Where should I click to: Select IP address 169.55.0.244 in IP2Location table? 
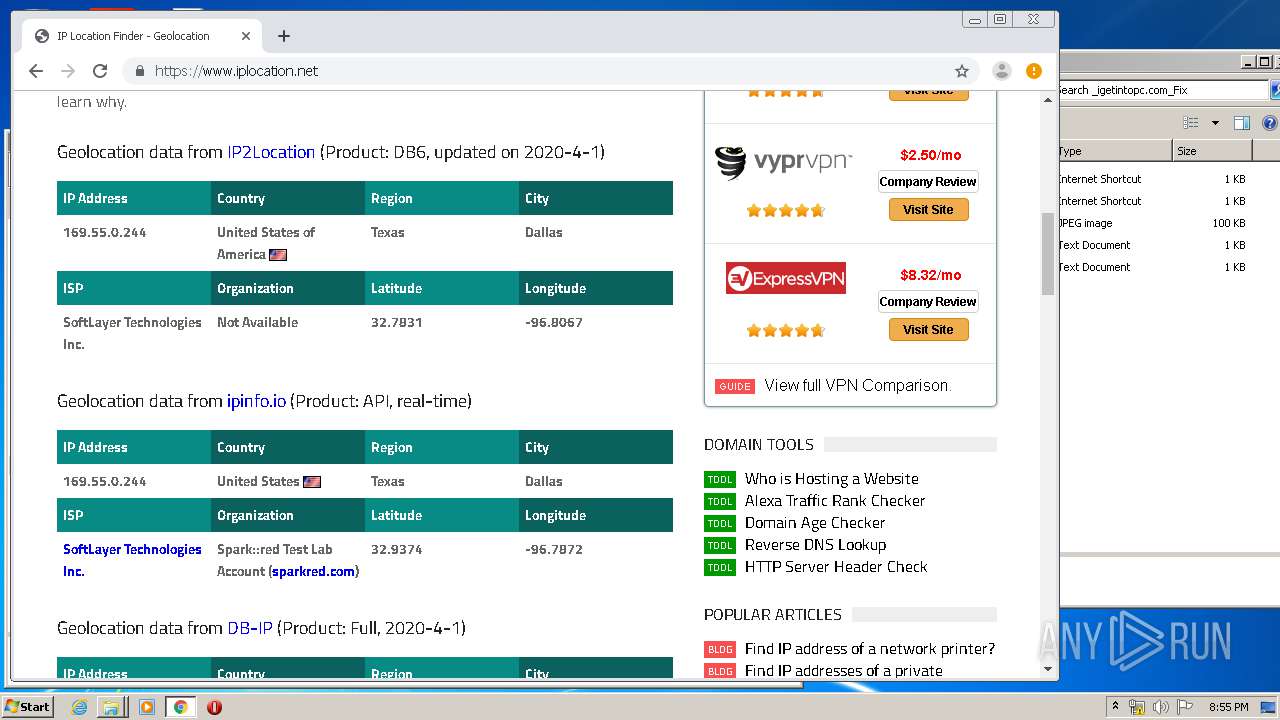[x=105, y=232]
